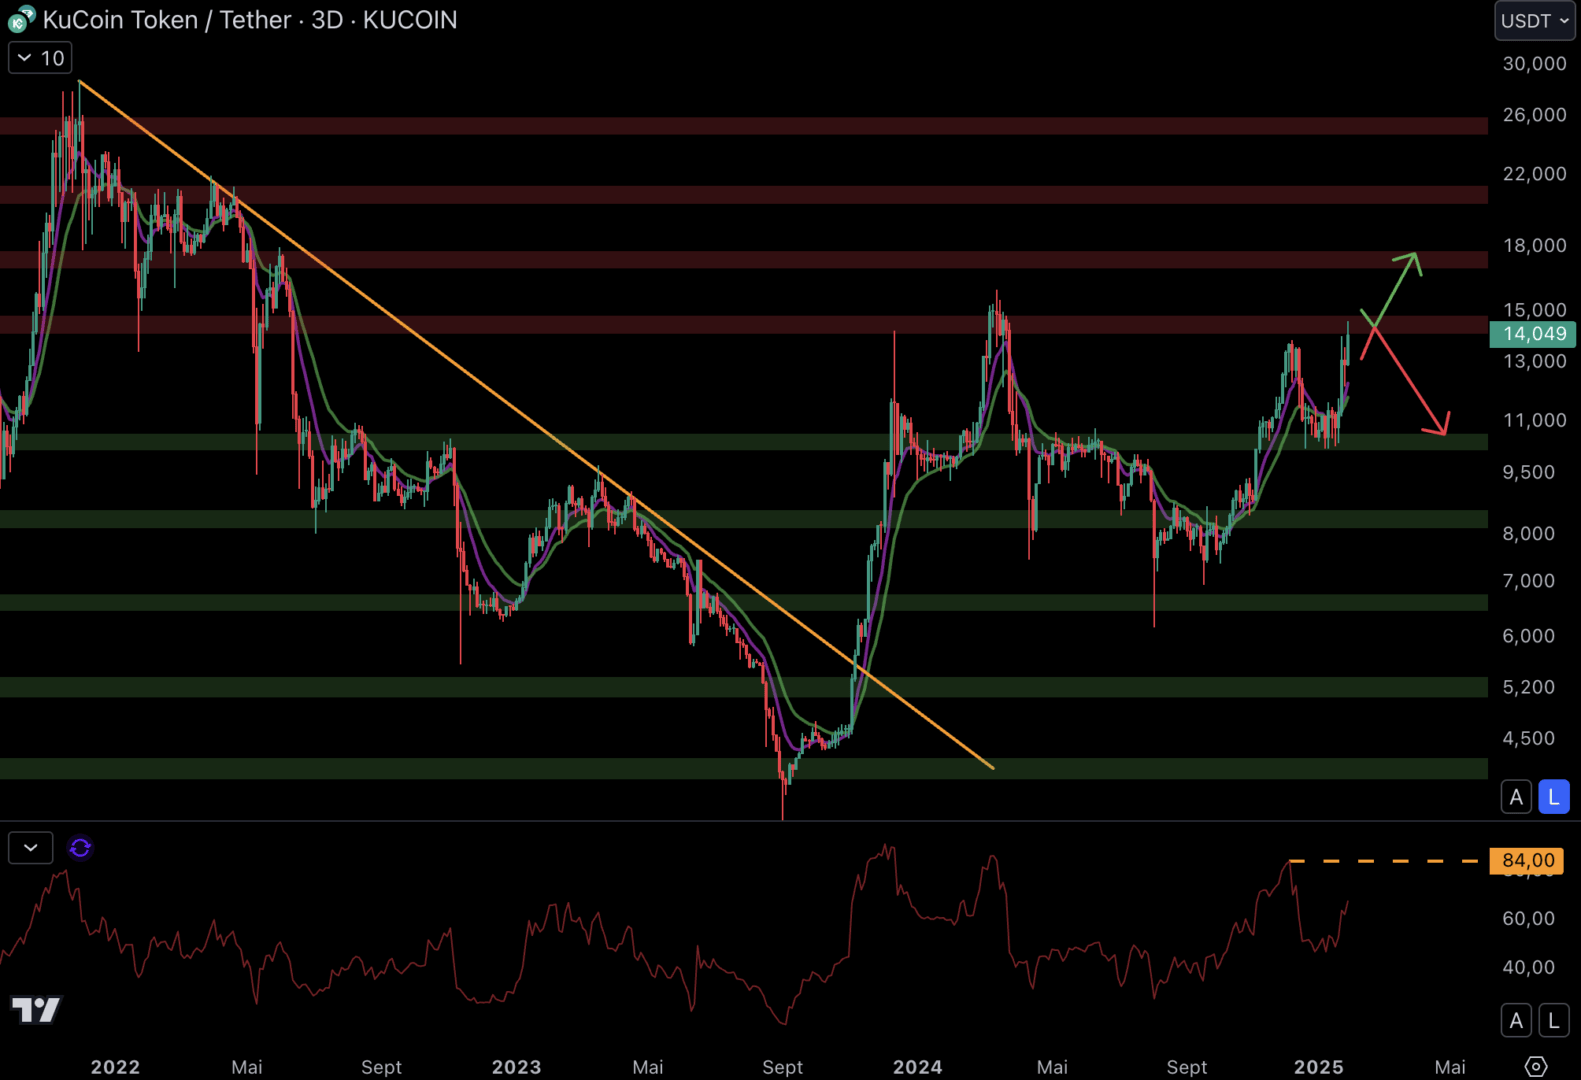
Task: Collapse the lower indicator pane legend chevron
Action: pos(30,848)
